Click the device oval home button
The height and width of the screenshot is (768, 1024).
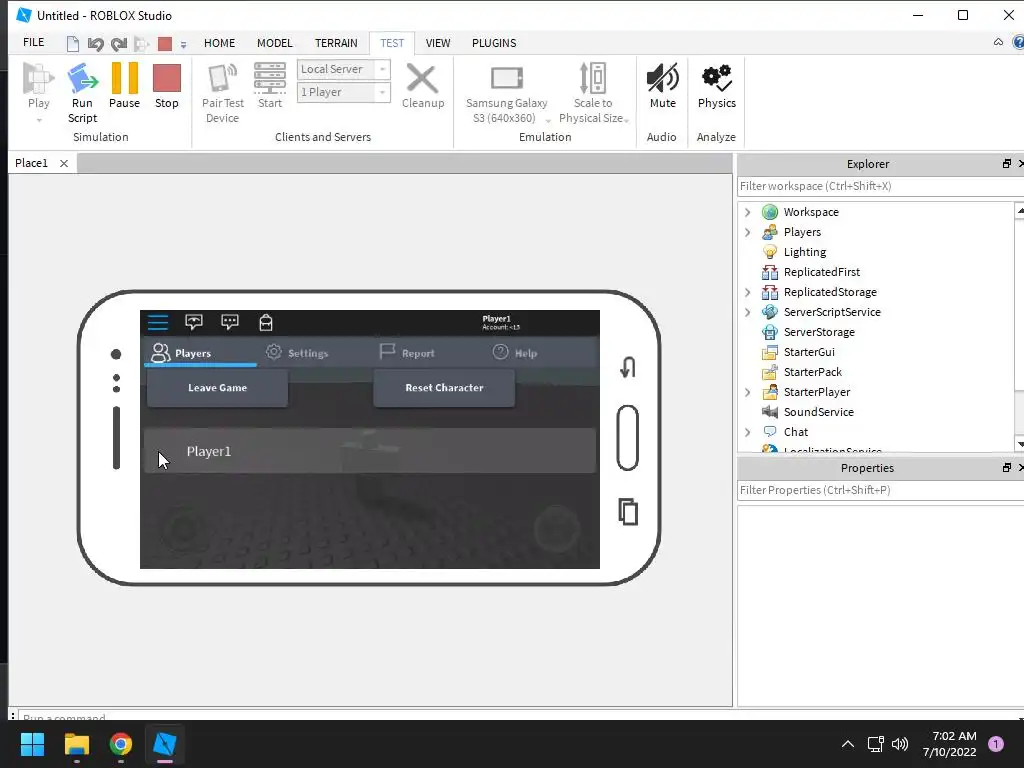[x=628, y=438]
